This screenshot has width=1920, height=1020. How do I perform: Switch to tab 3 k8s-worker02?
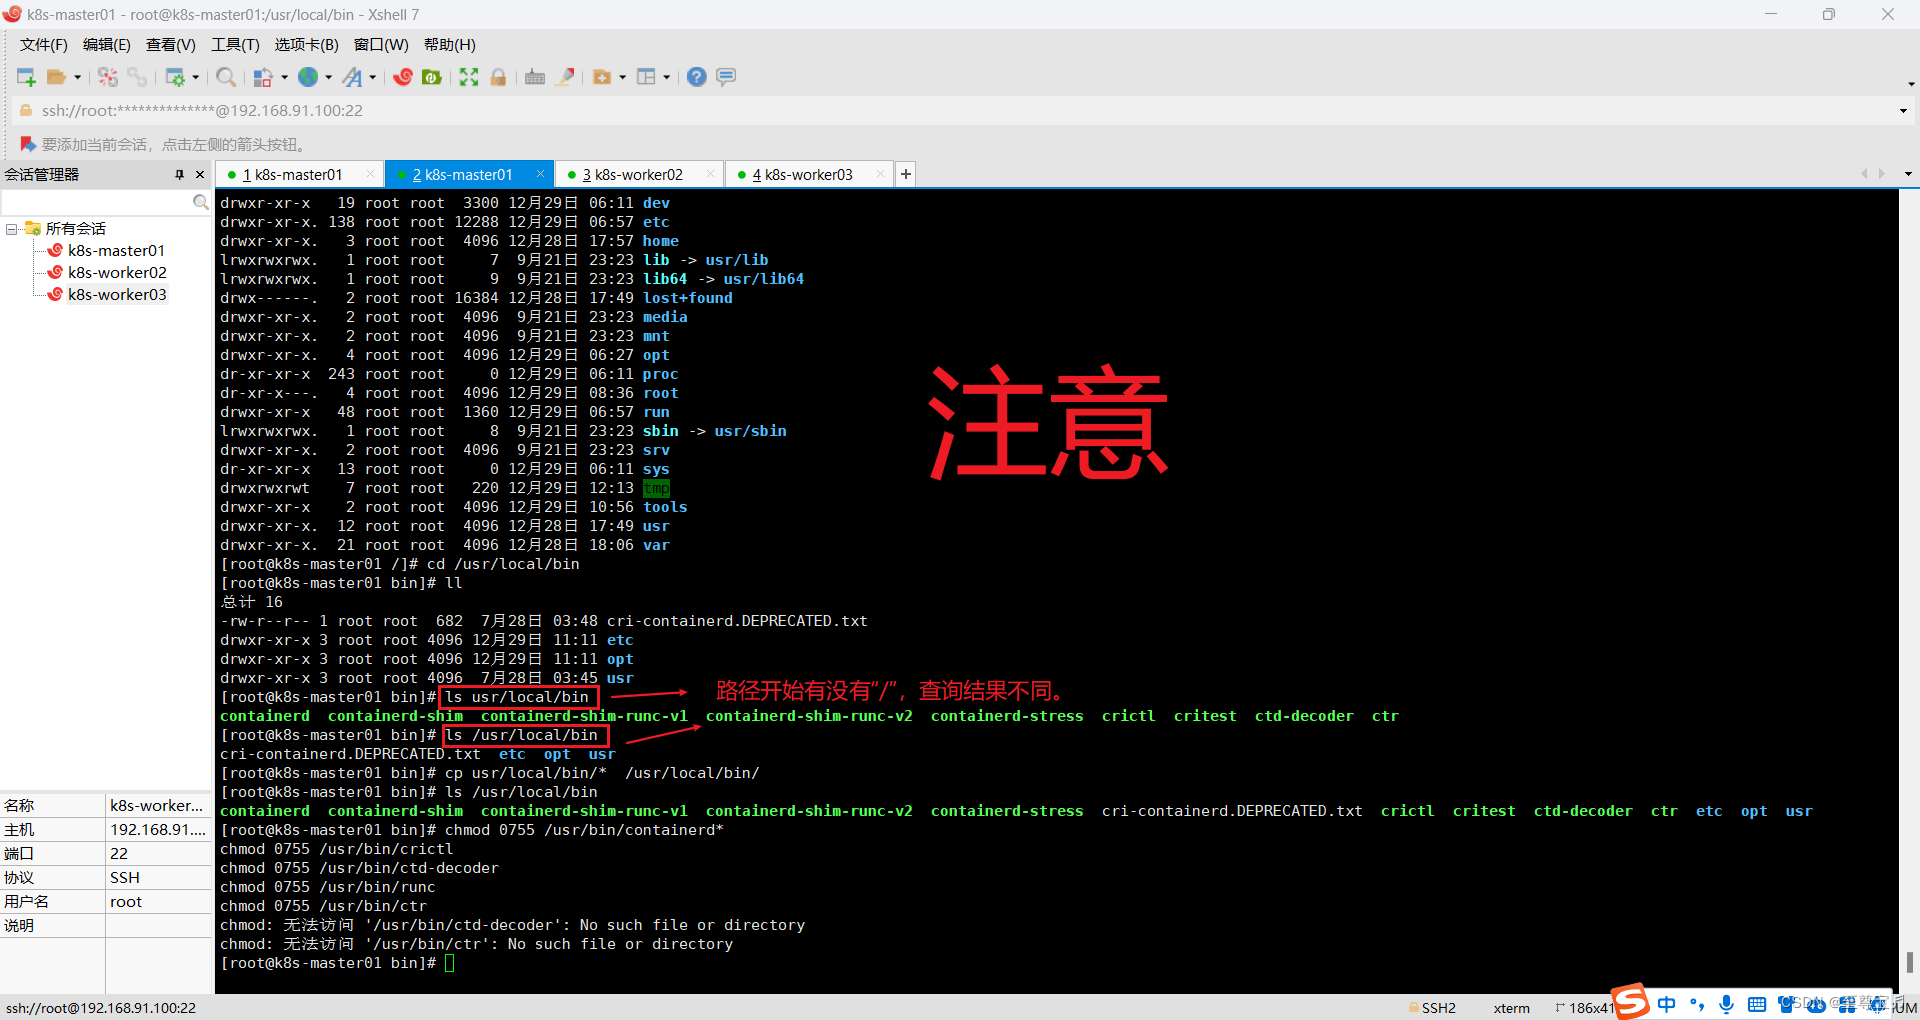pyautogui.click(x=639, y=174)
